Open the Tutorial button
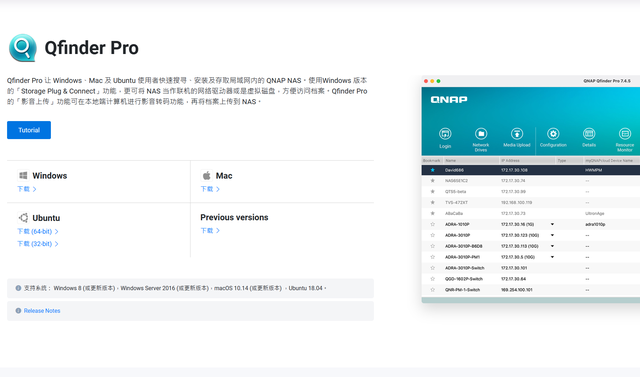640x377 pixels. coord(29,130)
